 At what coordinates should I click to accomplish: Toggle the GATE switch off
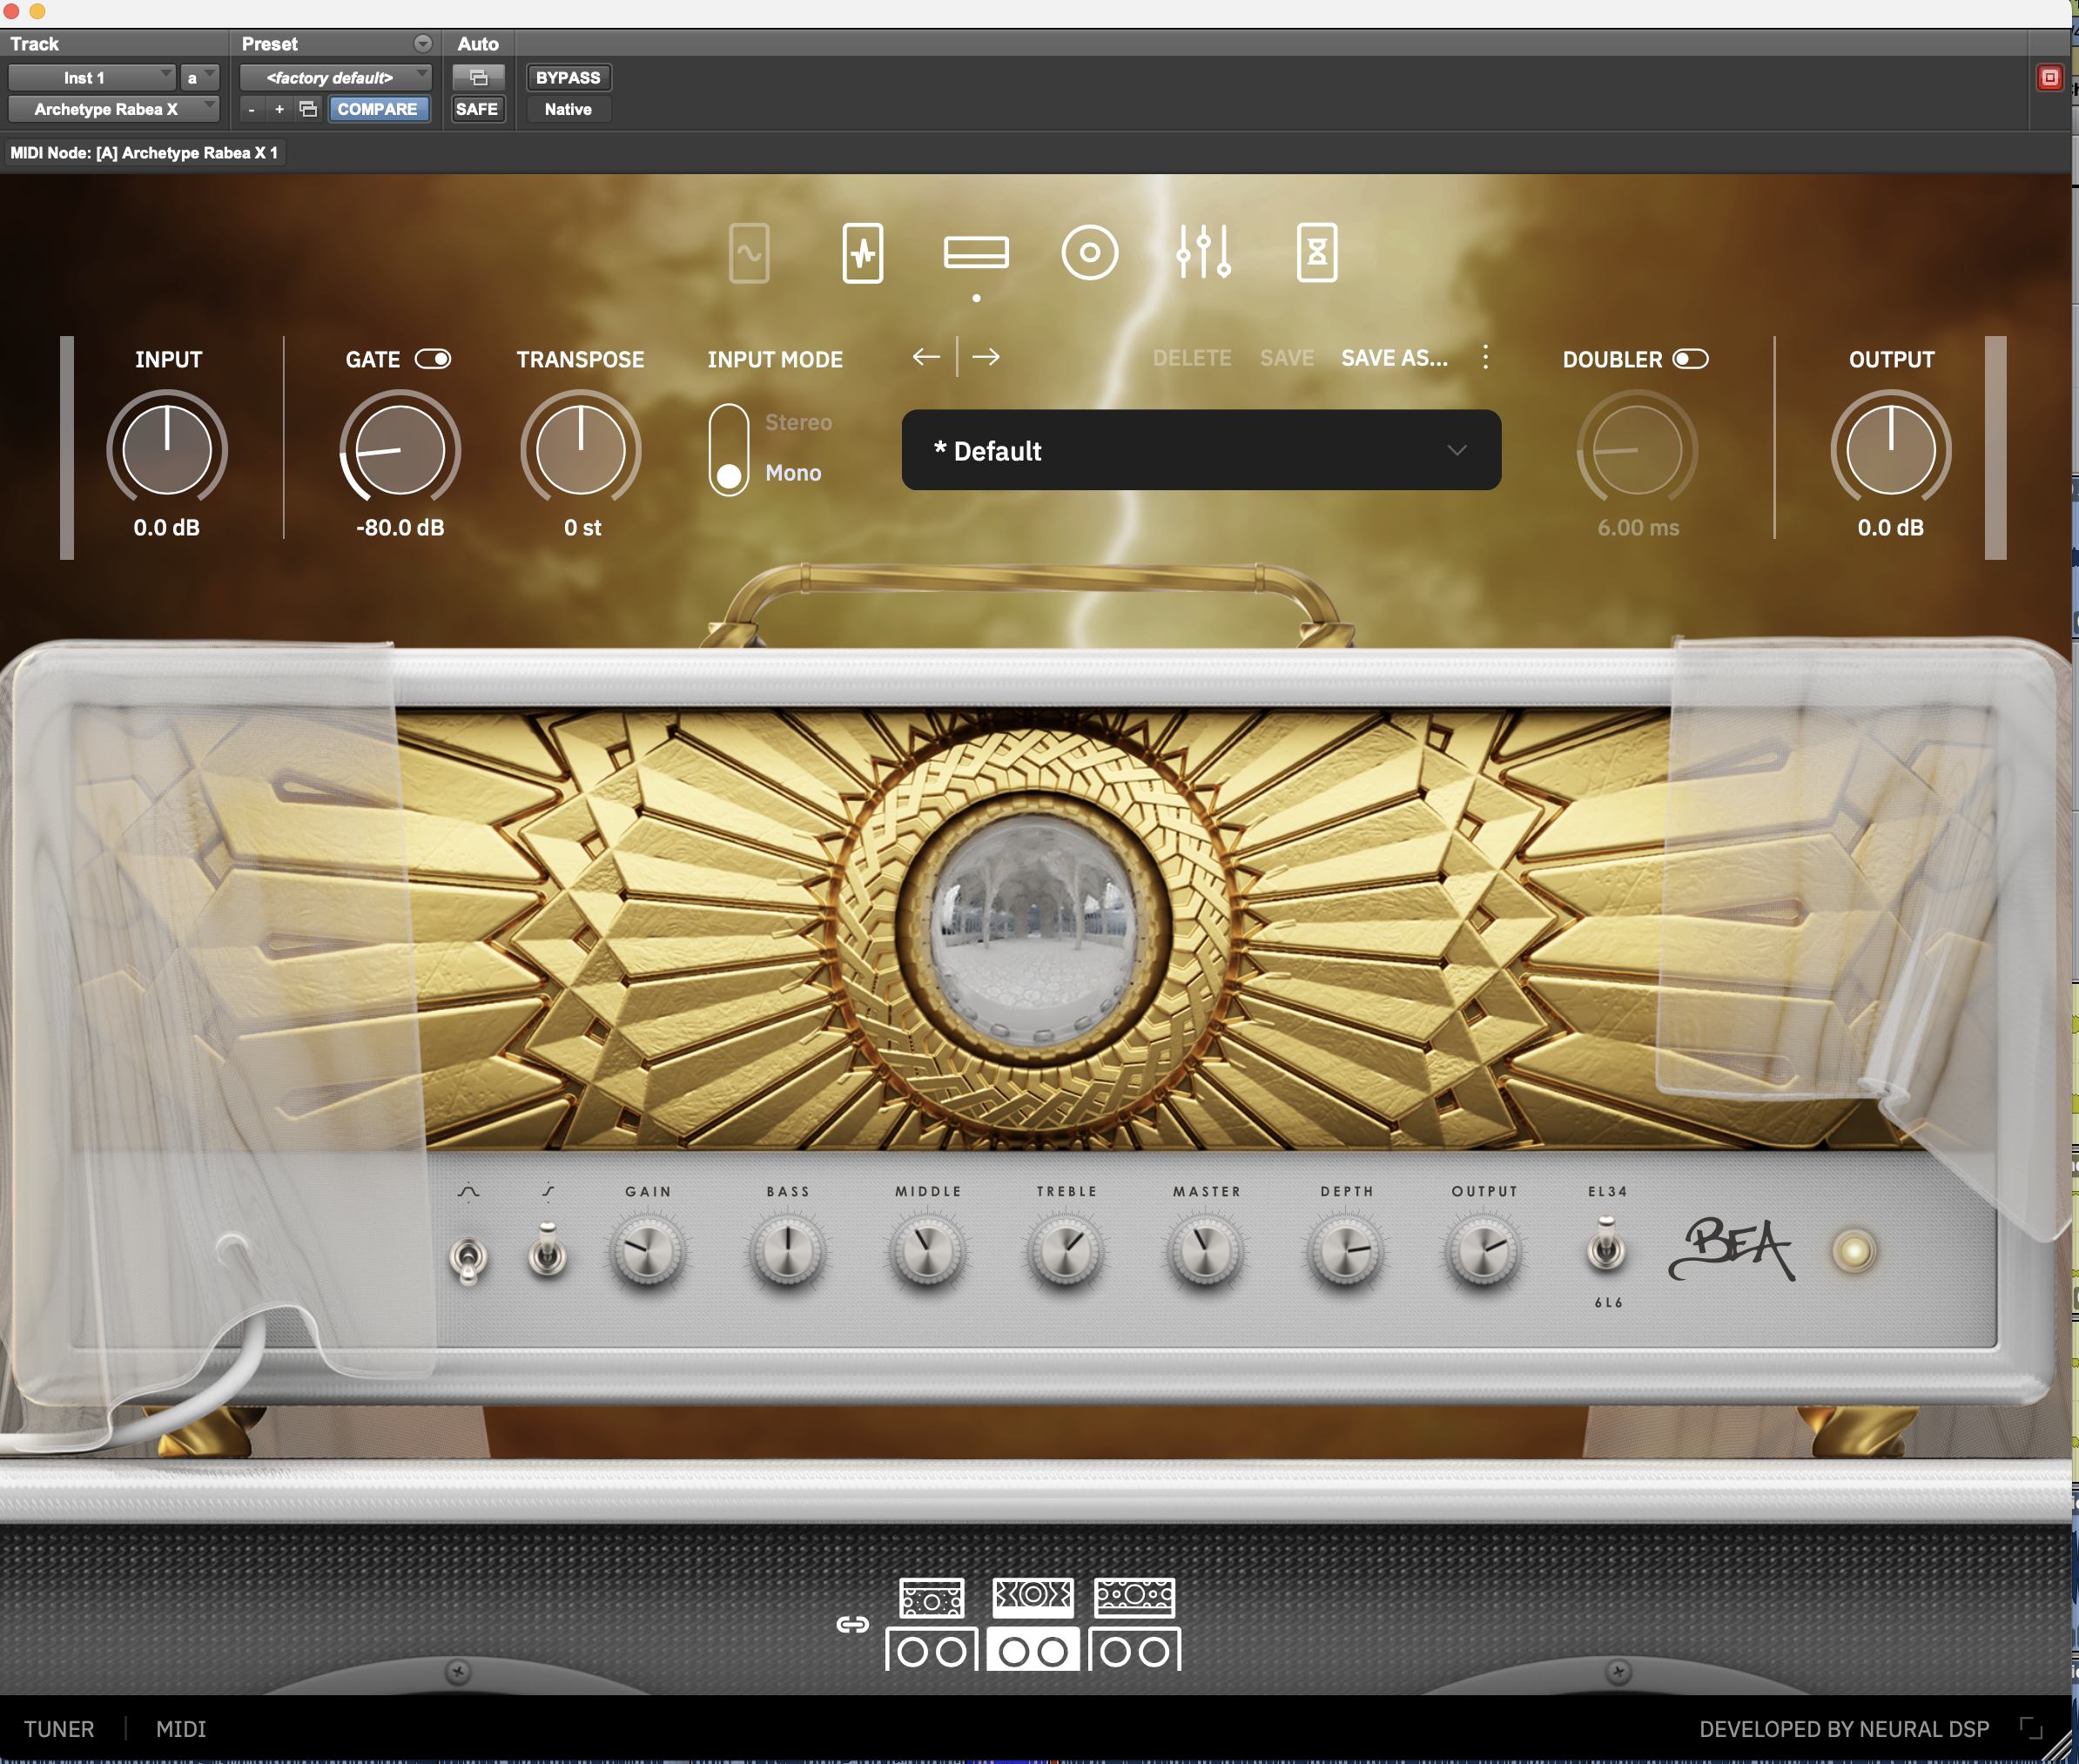[x=433, y=359]
